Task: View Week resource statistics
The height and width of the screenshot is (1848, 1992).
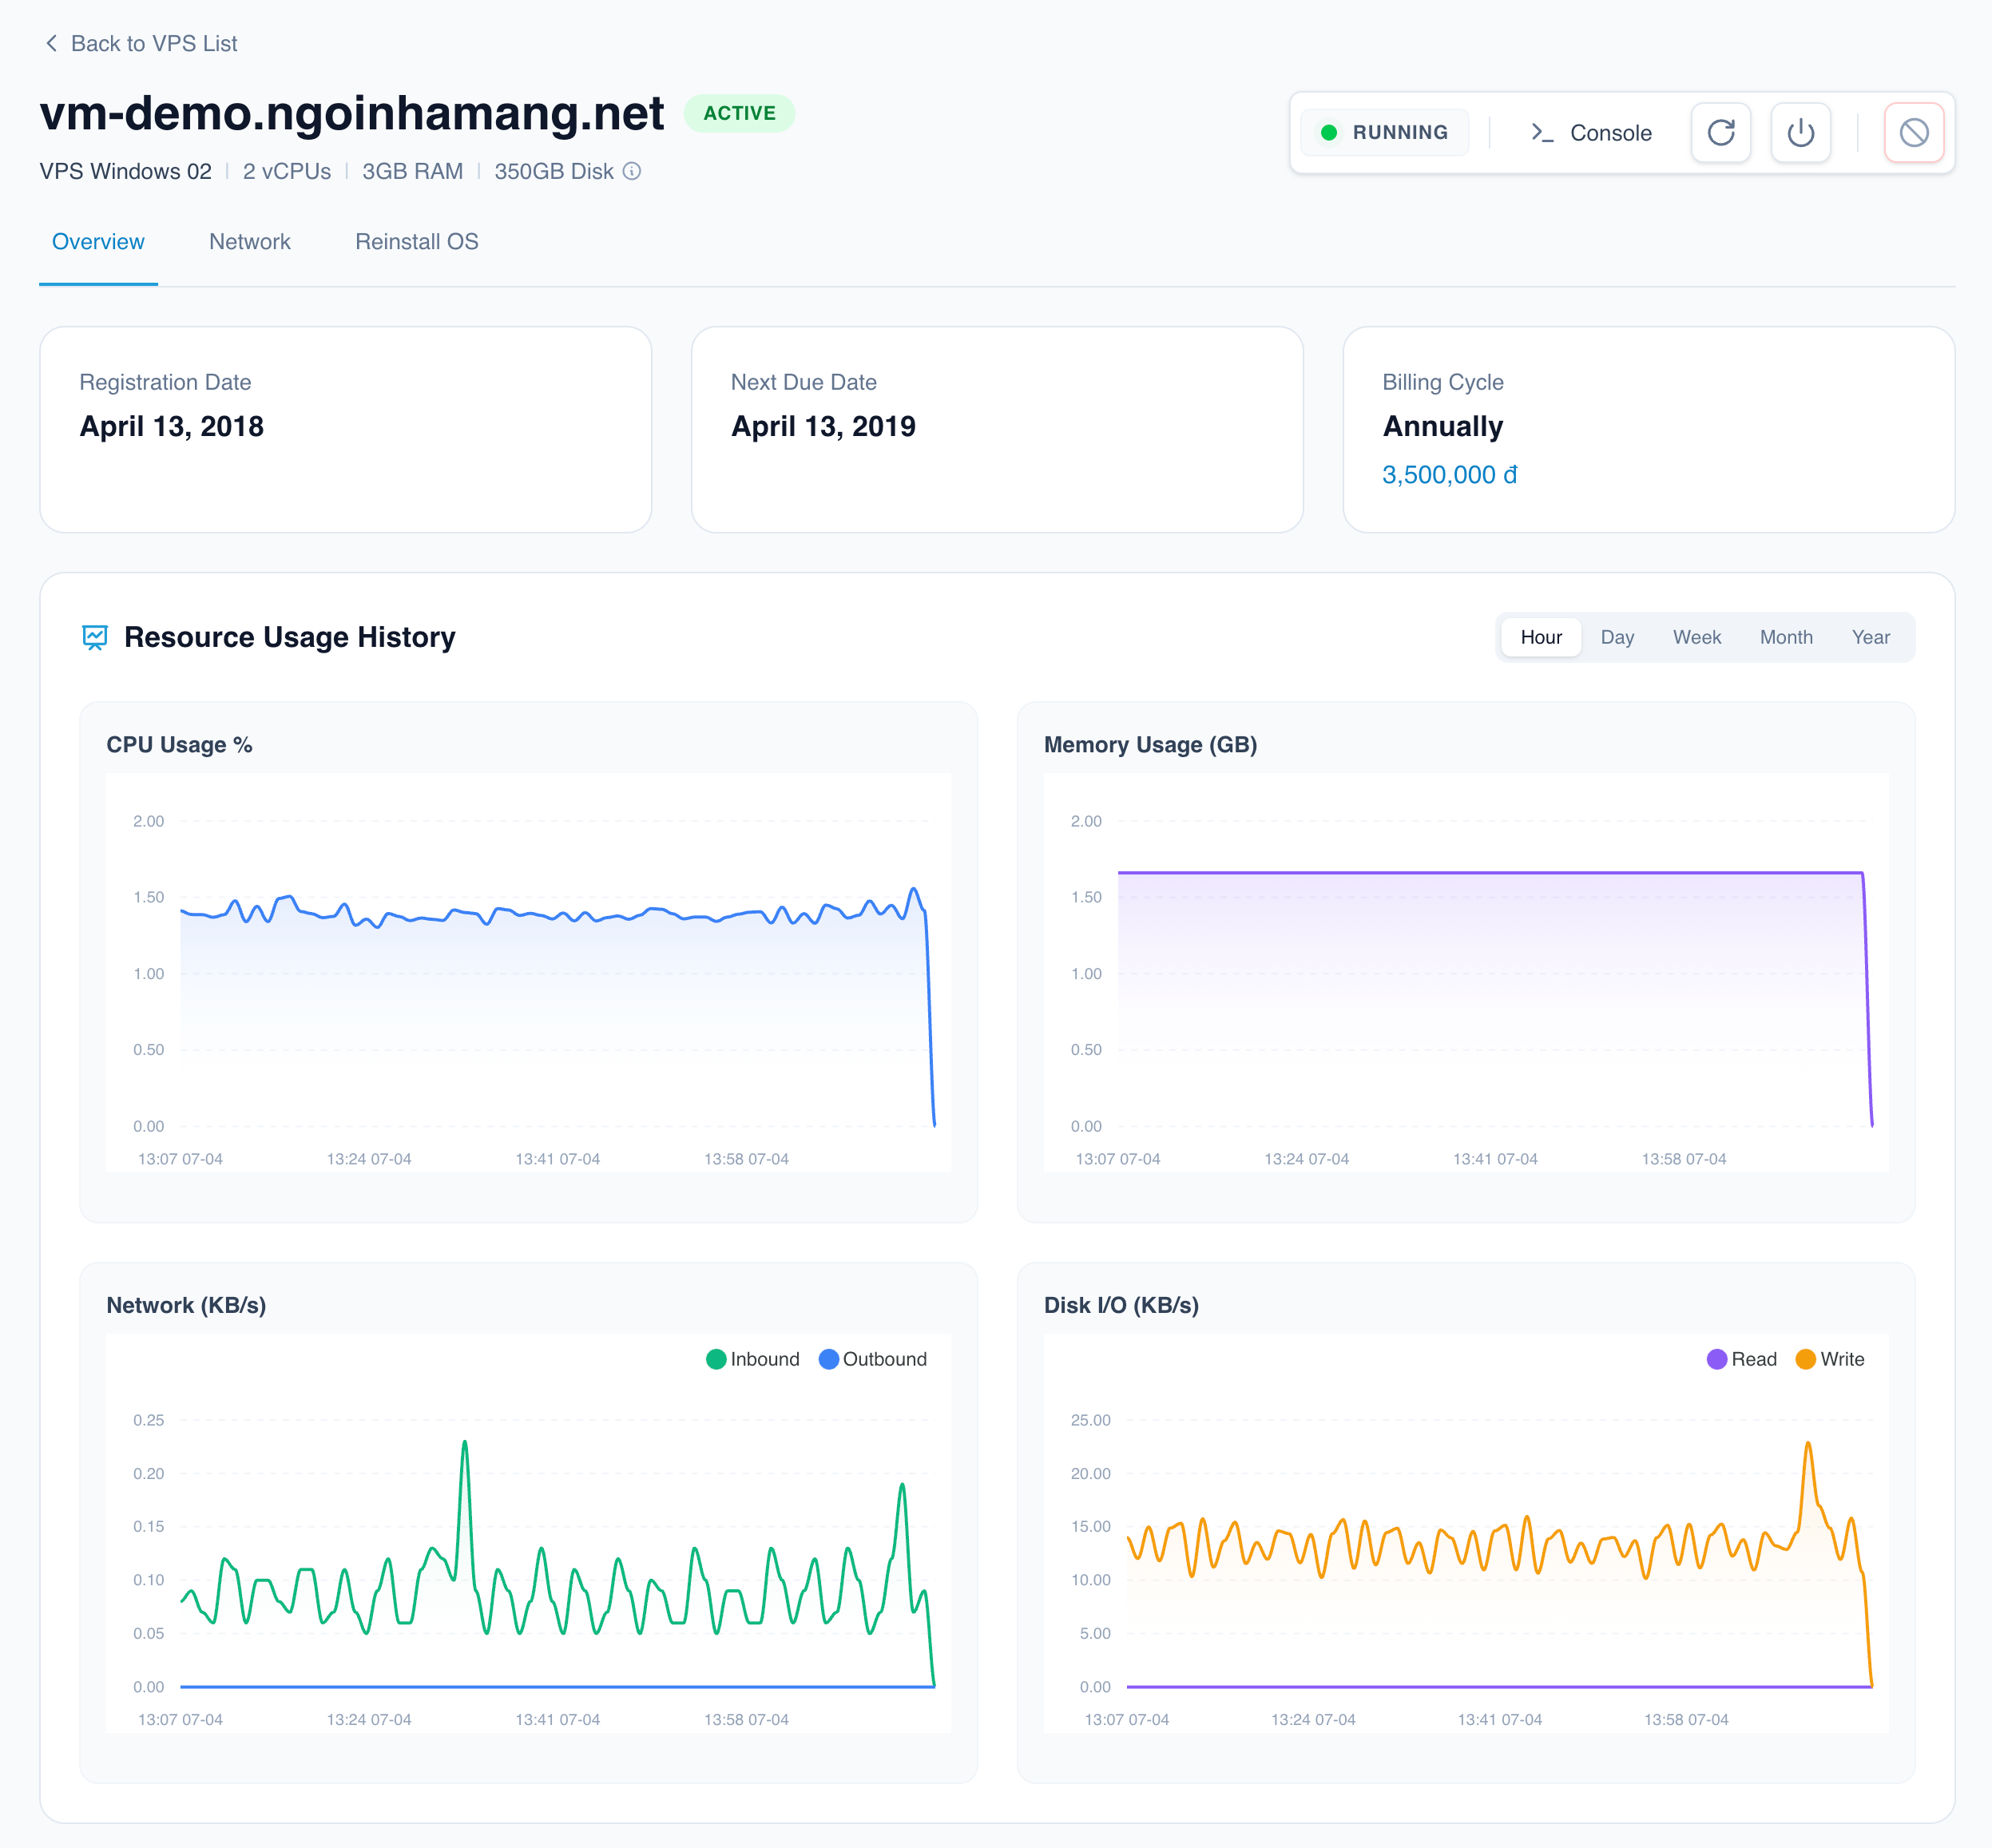Action: [x=1696, y=637]
